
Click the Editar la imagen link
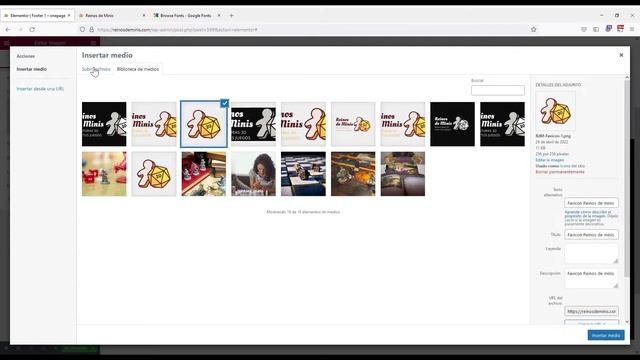point(550,160)
